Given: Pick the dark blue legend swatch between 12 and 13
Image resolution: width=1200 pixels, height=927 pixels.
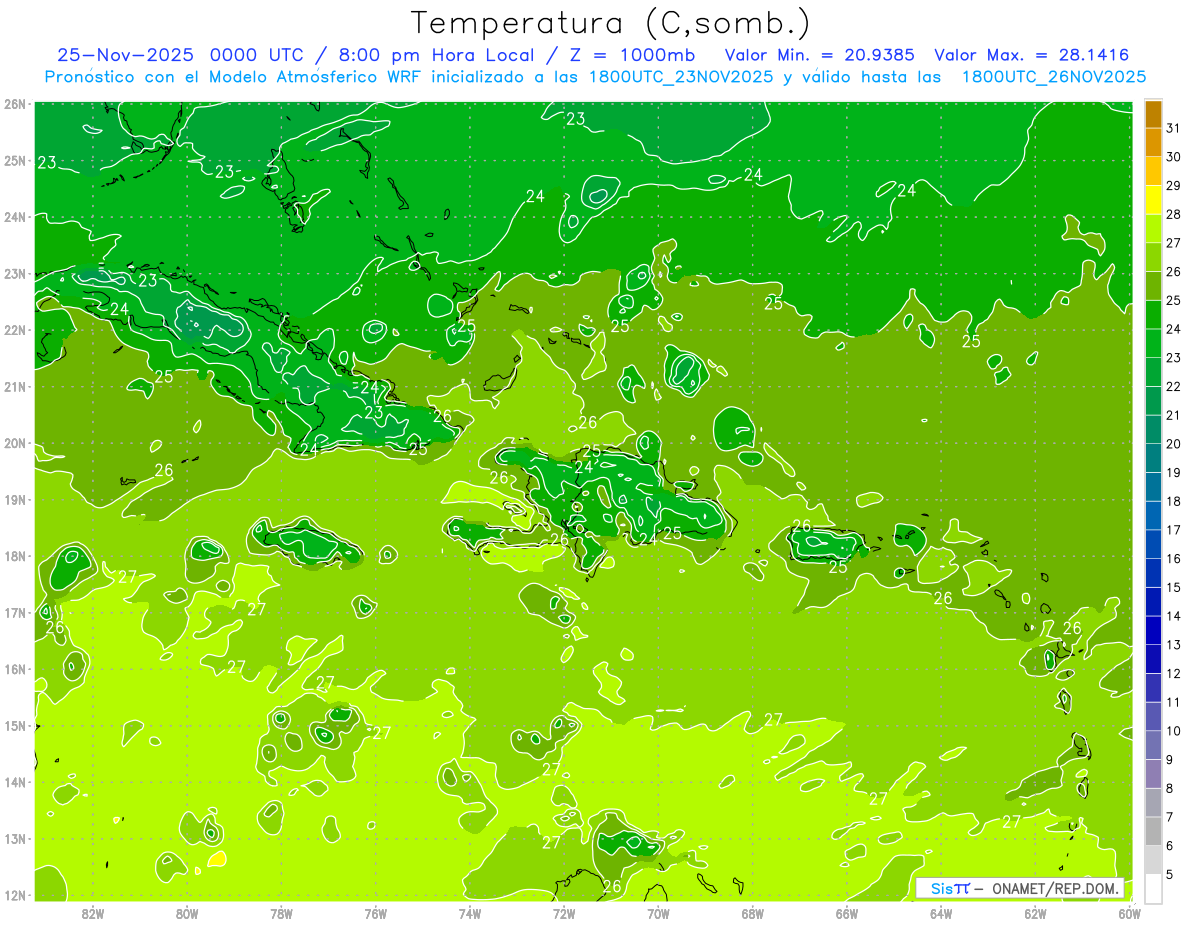Looking at the screenshot, I should click(x=1153, y=659).
